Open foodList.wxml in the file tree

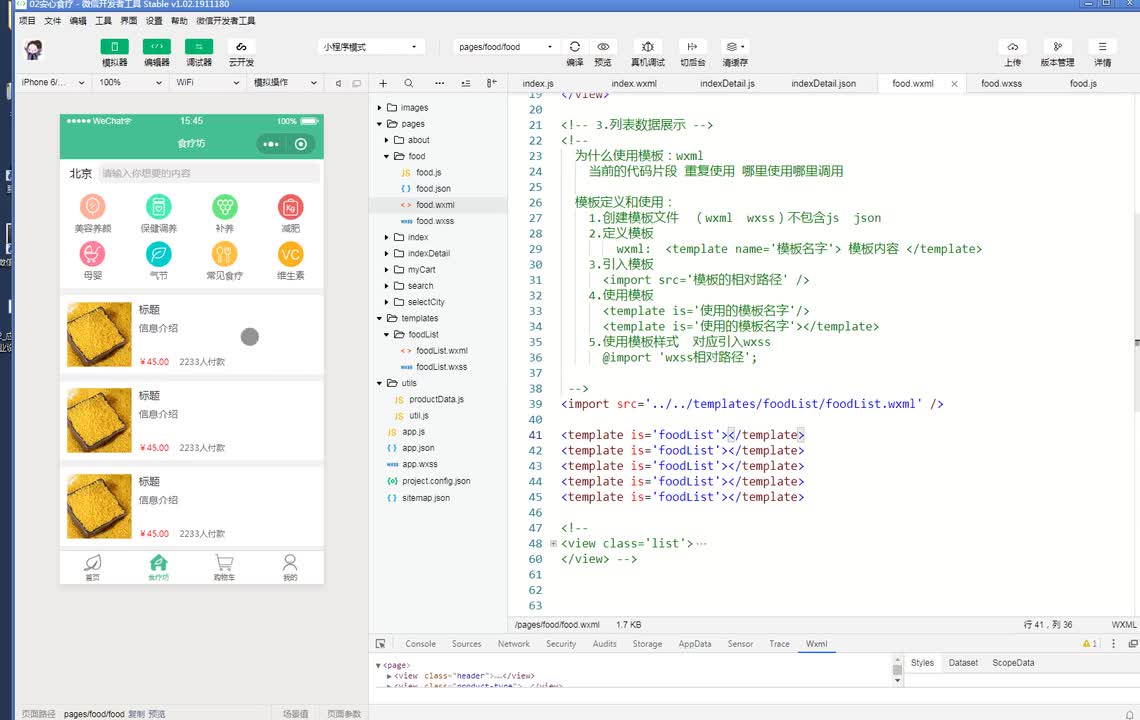441,351
